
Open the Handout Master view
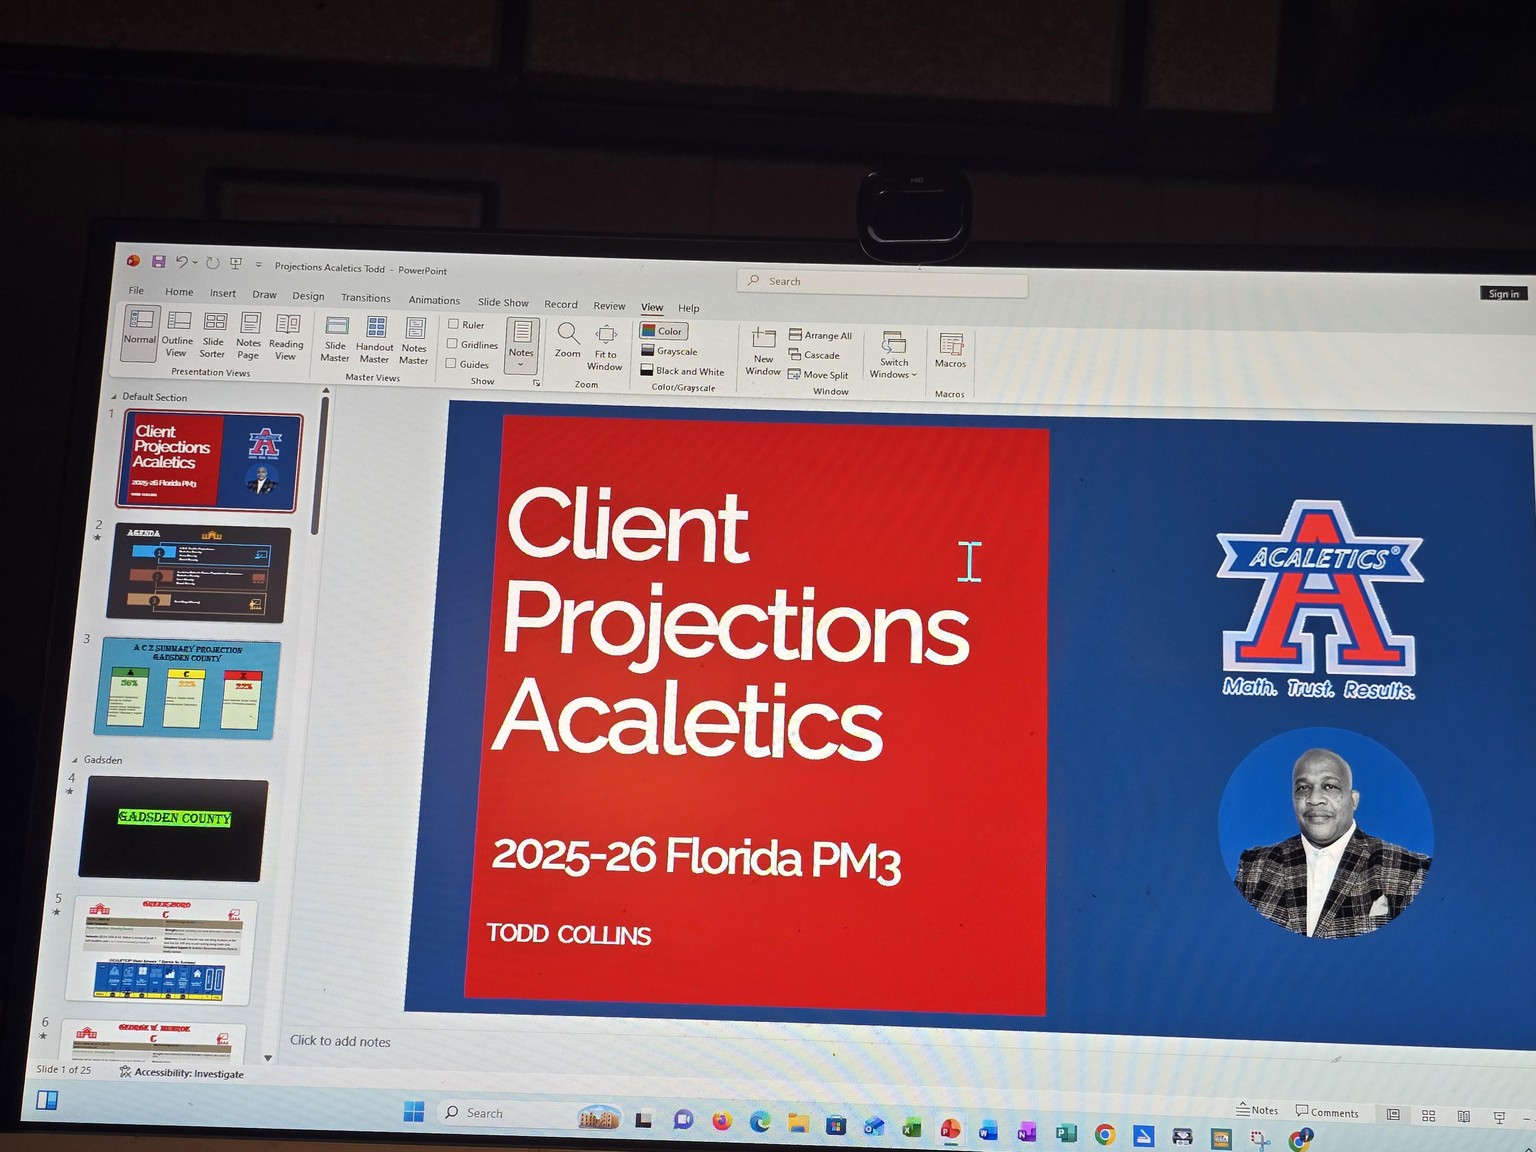pos(375,340)
